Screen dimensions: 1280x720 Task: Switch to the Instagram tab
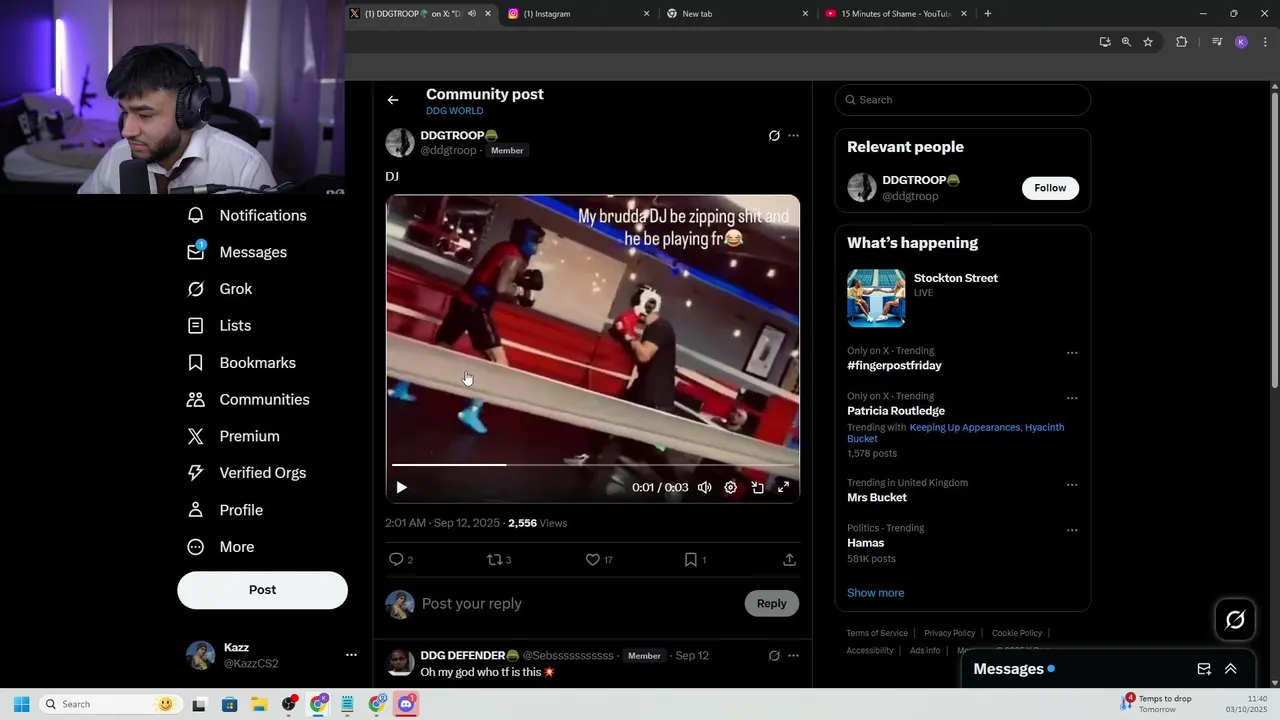pos(577,14)
